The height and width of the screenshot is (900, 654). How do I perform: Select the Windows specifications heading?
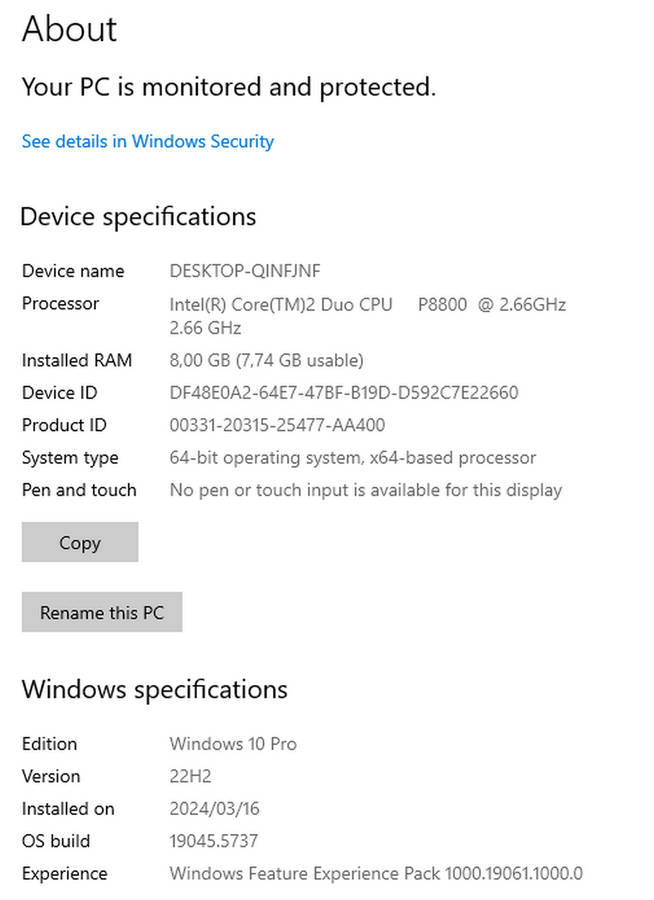coord(154,690)
